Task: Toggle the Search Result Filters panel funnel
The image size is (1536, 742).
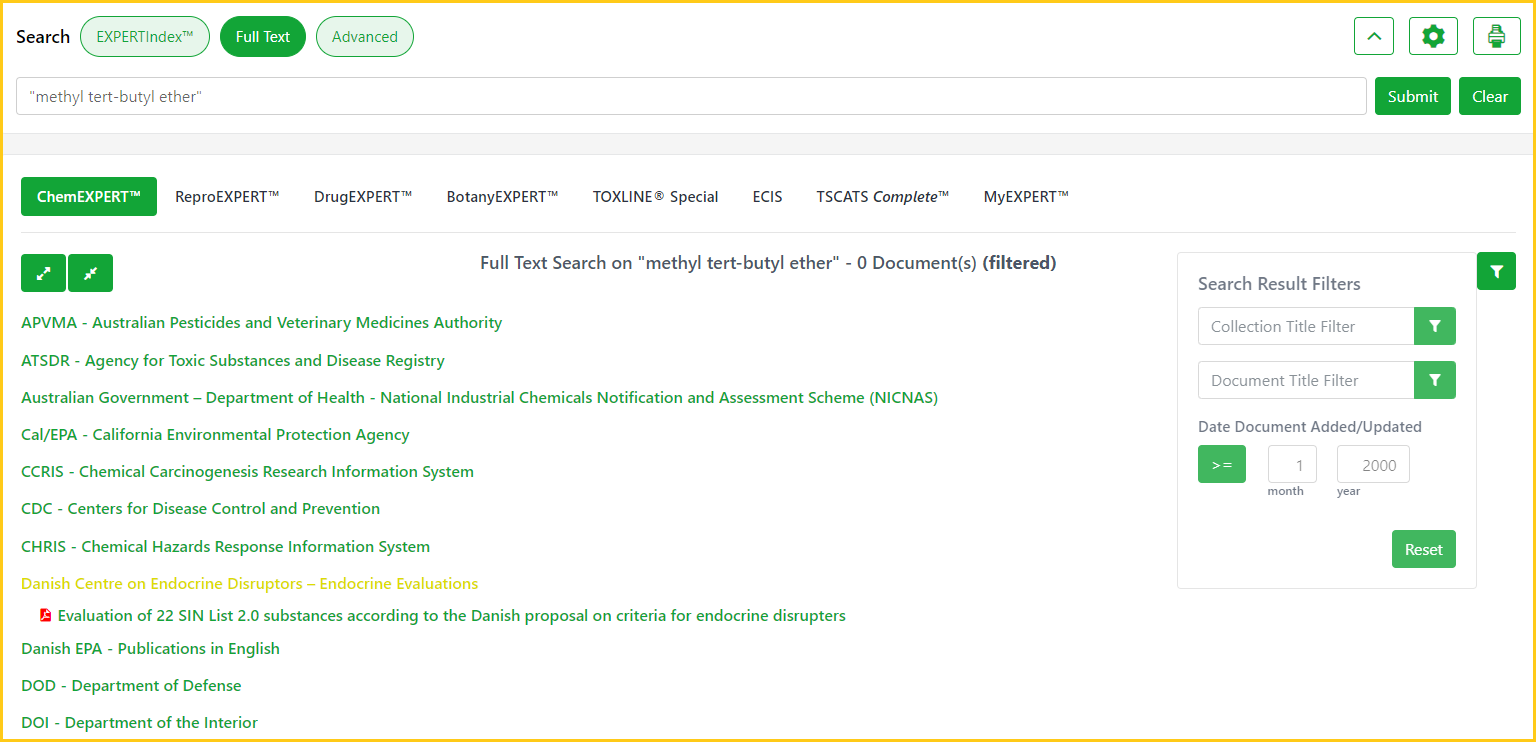Action: [1496, 271]
